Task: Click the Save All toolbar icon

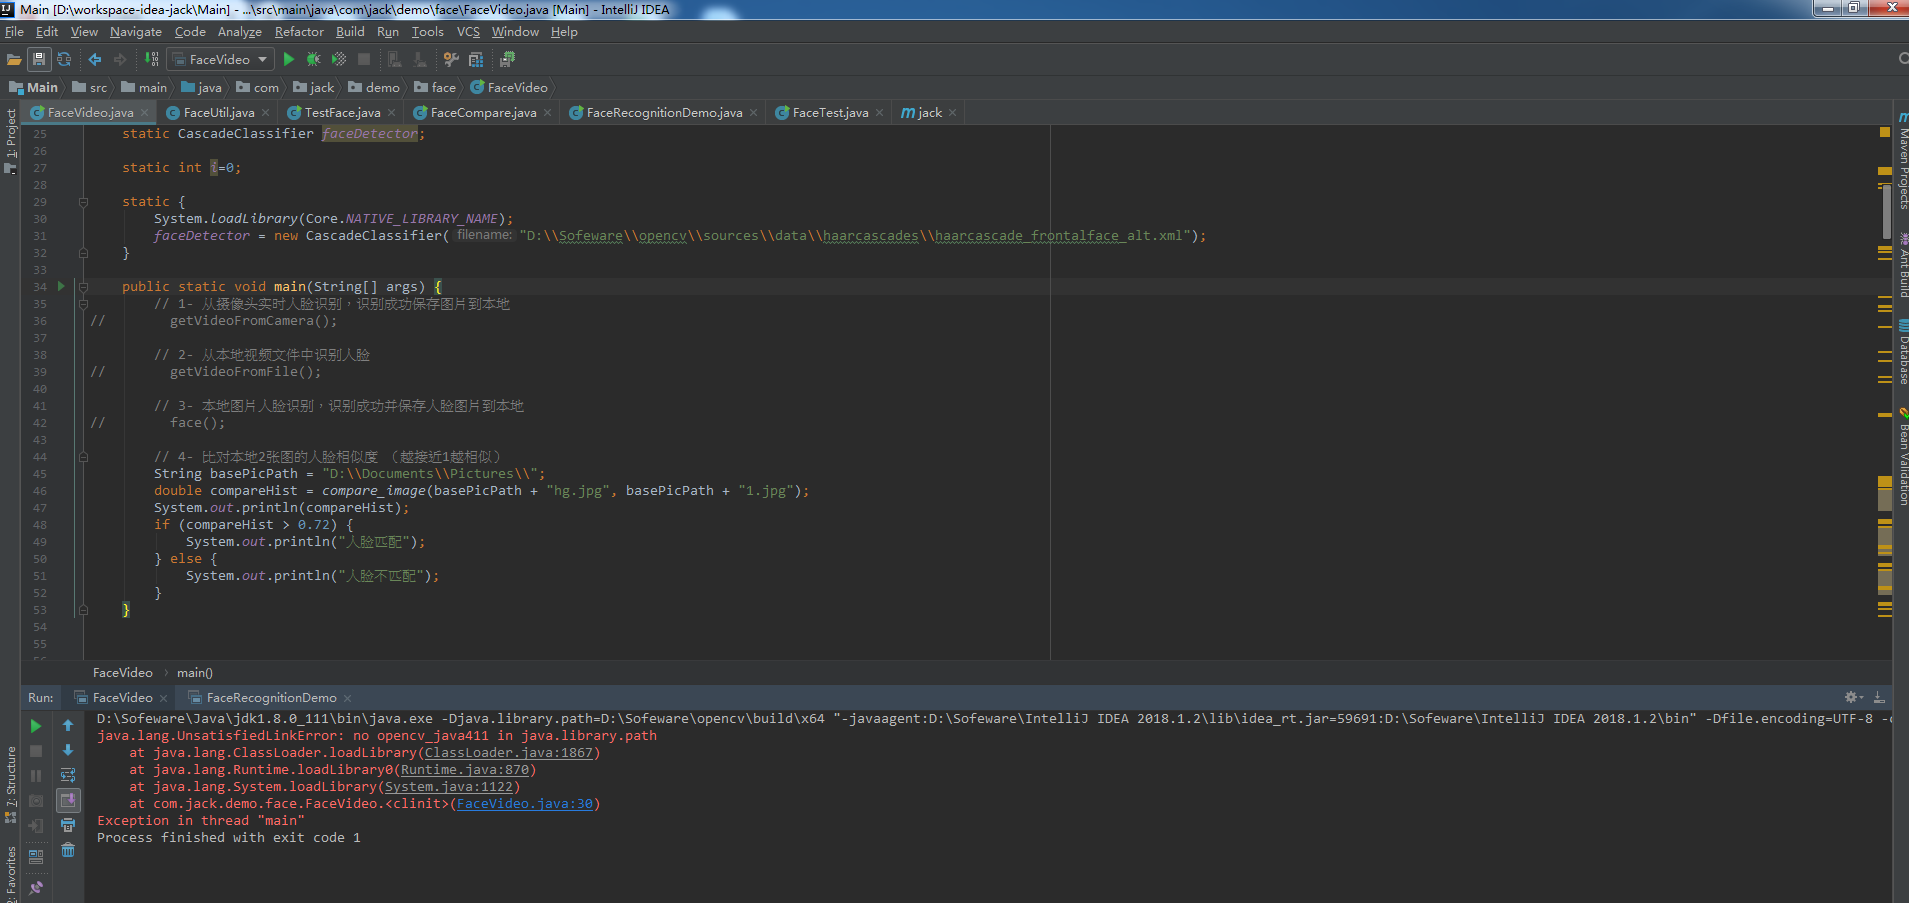Action: 39,60
